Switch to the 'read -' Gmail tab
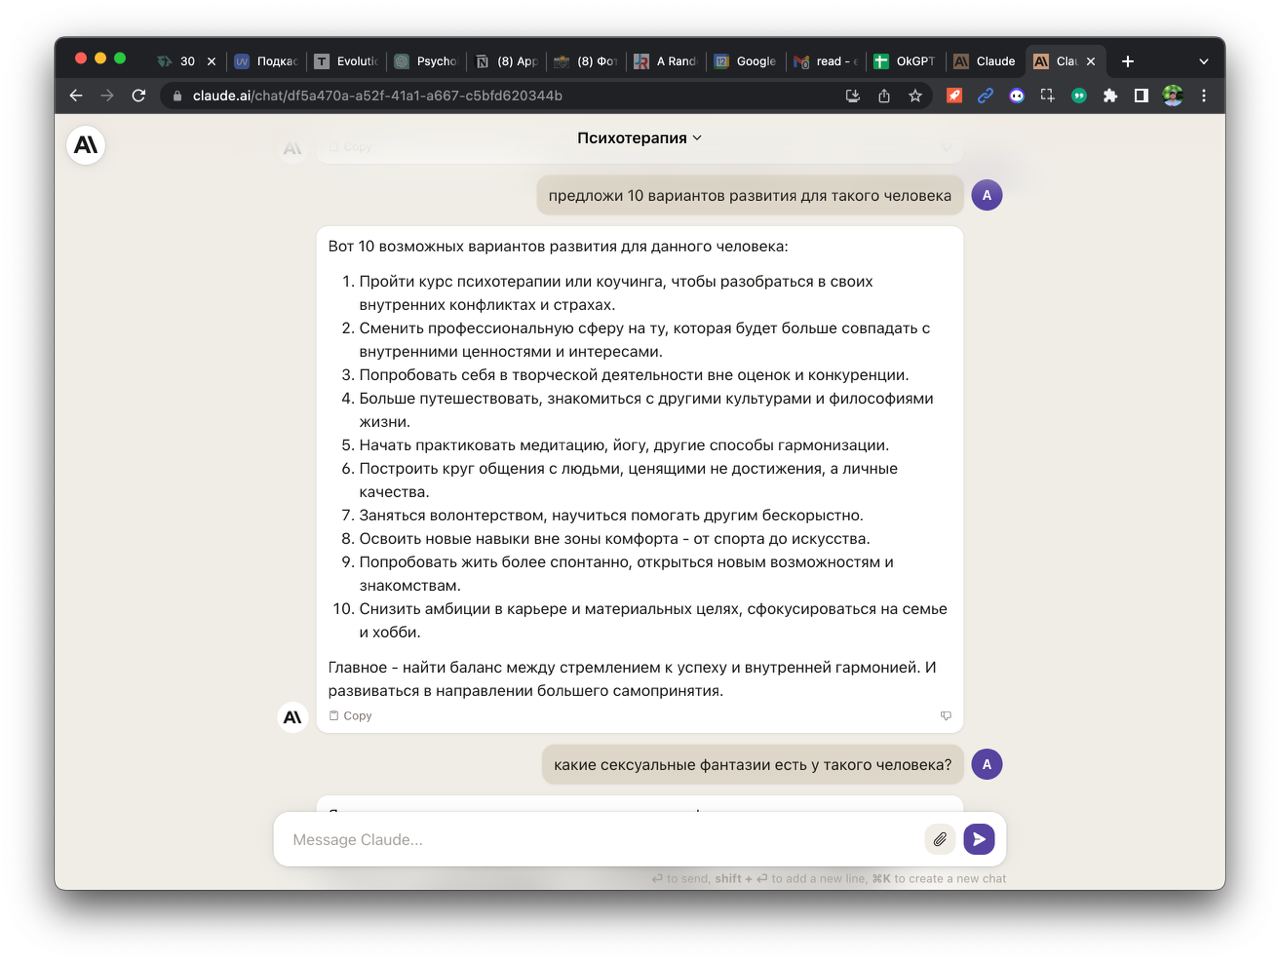 827,61
